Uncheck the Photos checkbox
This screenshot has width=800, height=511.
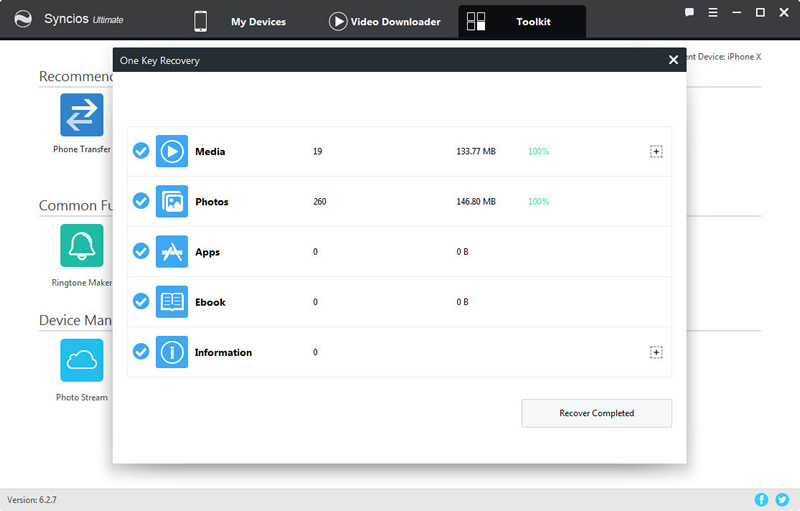[x=141, y=201]
